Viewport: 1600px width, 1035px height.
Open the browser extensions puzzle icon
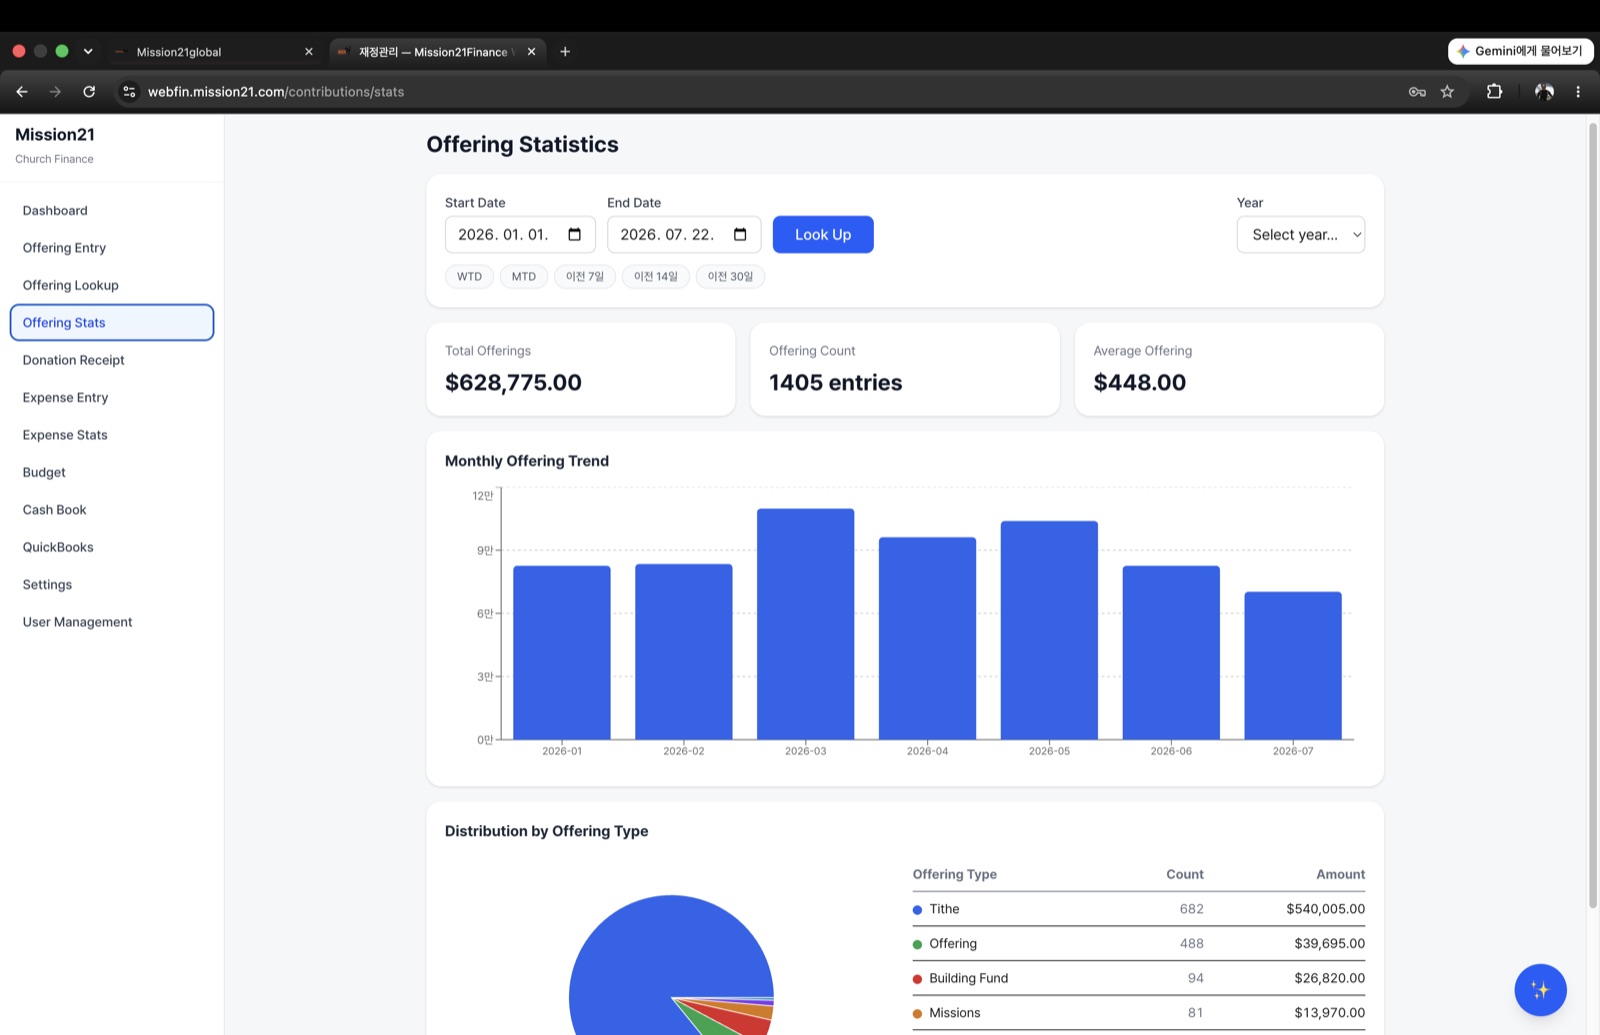(x=1494, y=92)
